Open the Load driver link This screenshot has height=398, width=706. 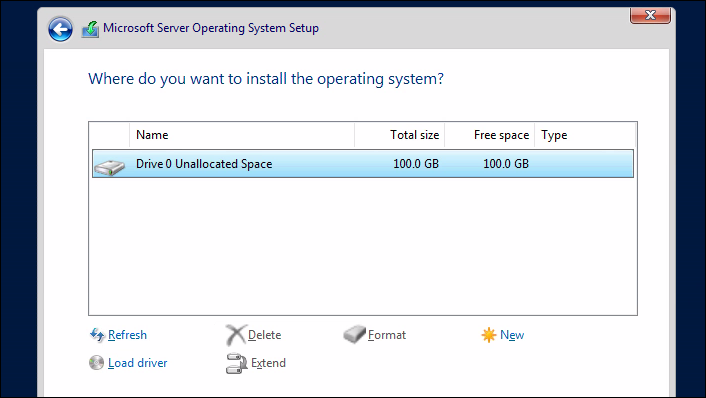(137, 363)
